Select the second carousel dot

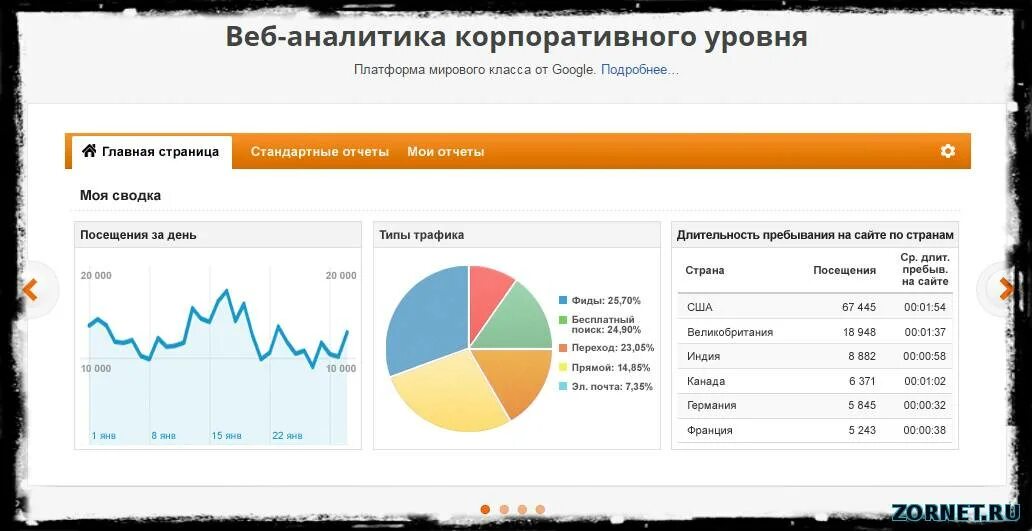pos(503,509)
